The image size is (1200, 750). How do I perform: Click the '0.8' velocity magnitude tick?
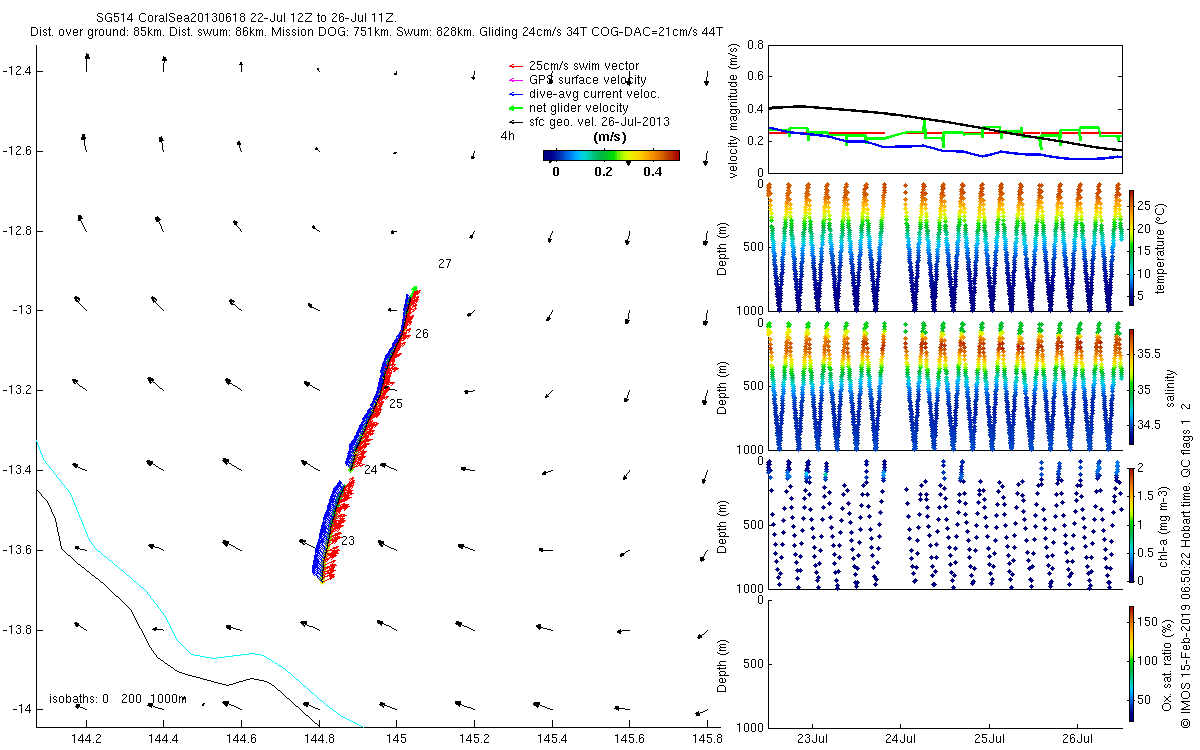pyautogui.click(x=754, y=45)
